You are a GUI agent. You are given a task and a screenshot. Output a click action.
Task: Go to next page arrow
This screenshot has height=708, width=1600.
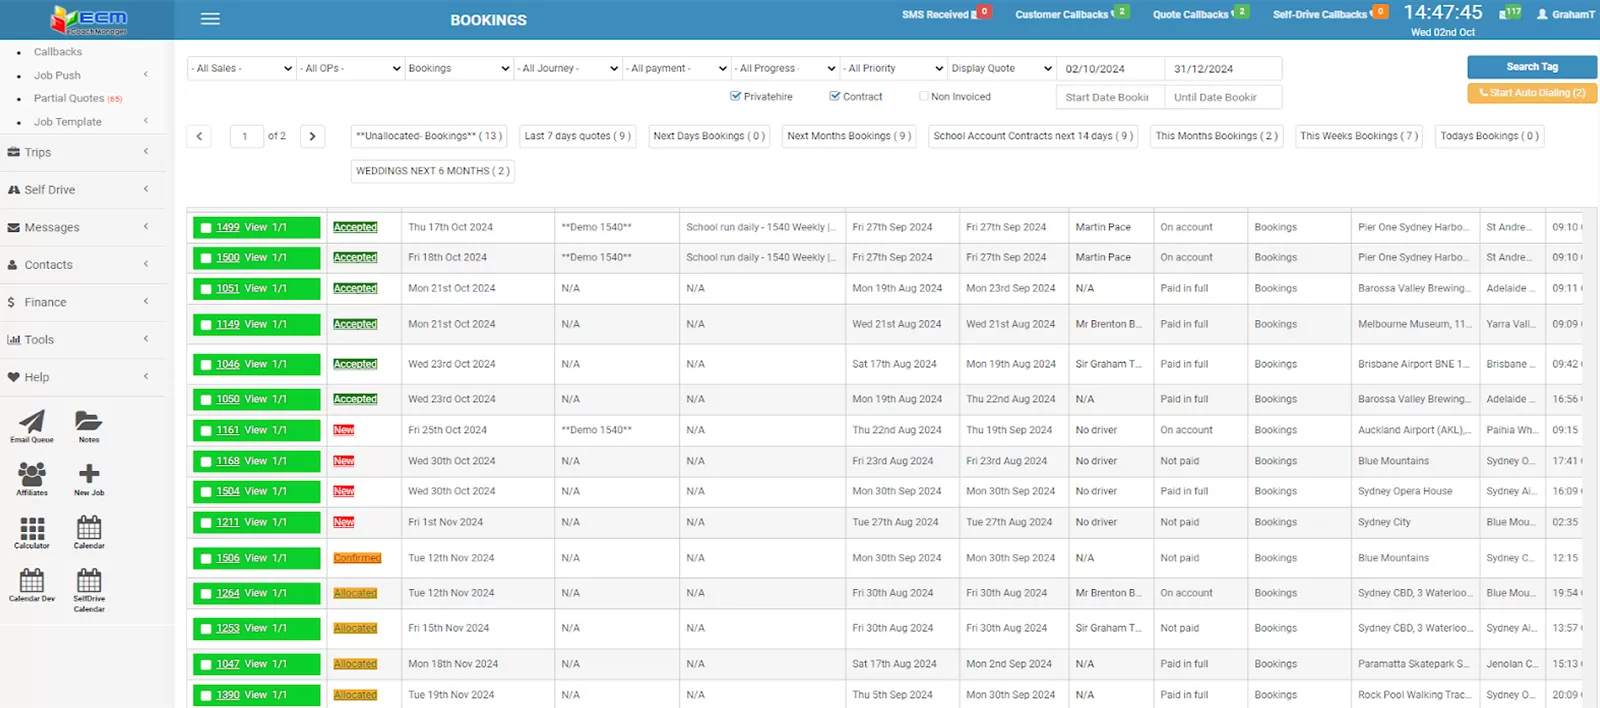pyautogui.click(x=312, y=136)
